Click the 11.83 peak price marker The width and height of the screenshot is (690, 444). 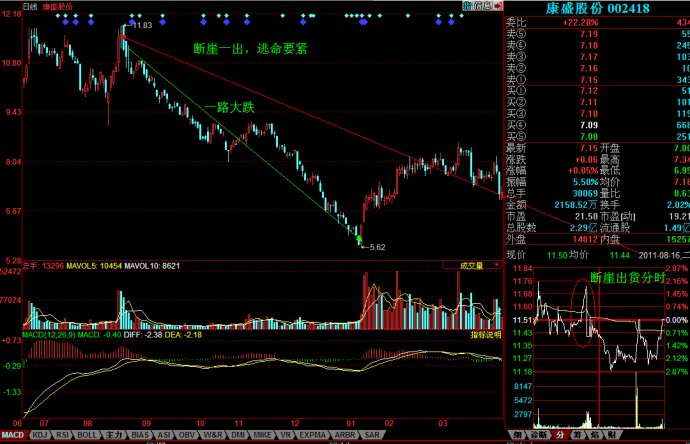[142, 24]
